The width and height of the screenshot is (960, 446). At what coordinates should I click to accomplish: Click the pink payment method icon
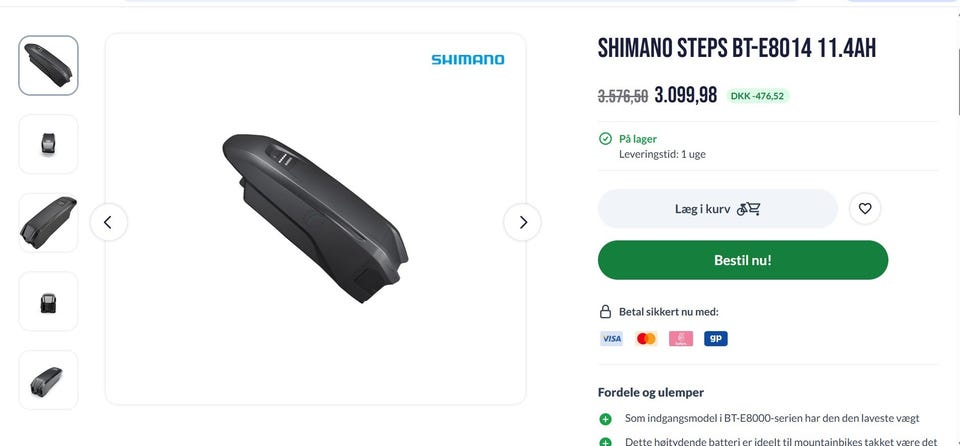pyautogui.click(x=681, y=339)
